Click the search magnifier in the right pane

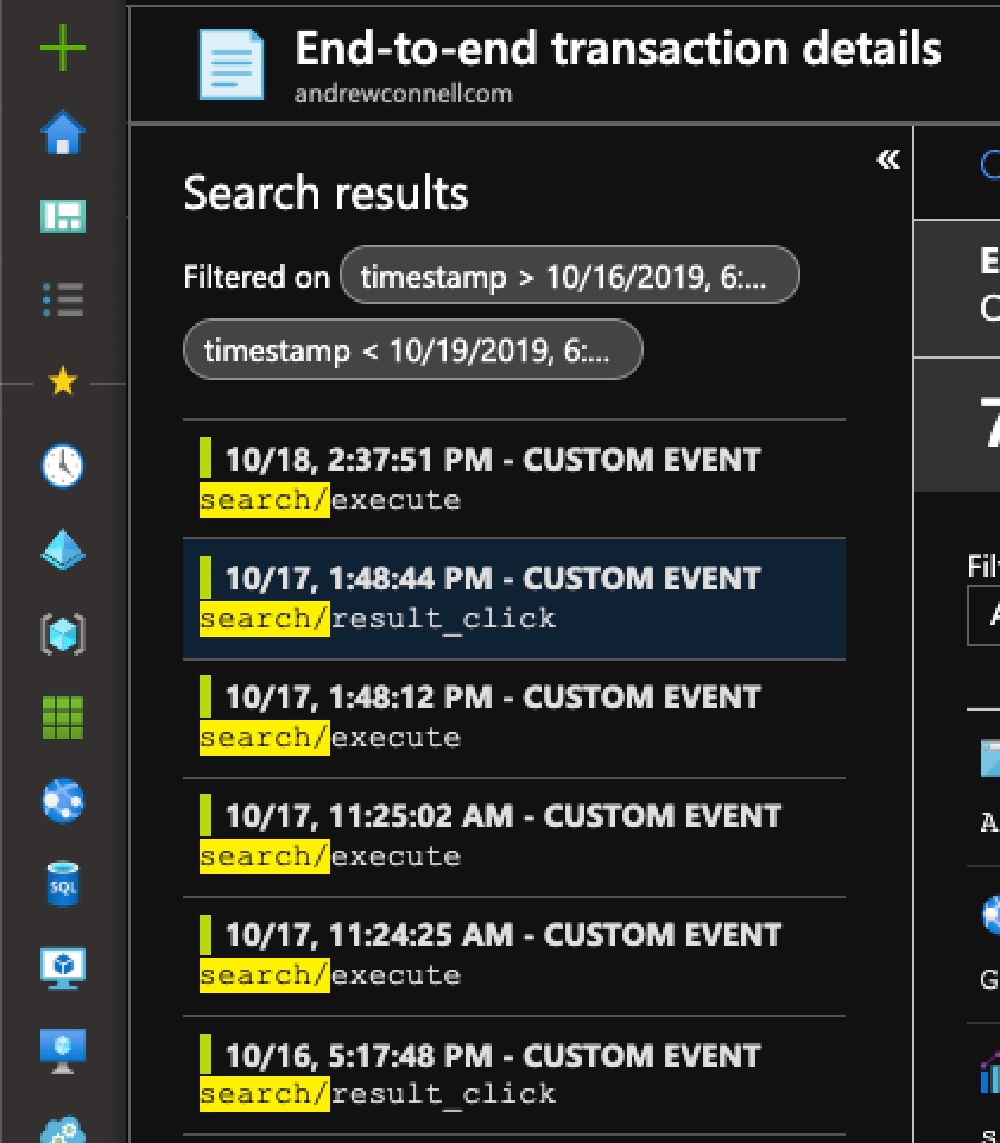coord(992,165)
